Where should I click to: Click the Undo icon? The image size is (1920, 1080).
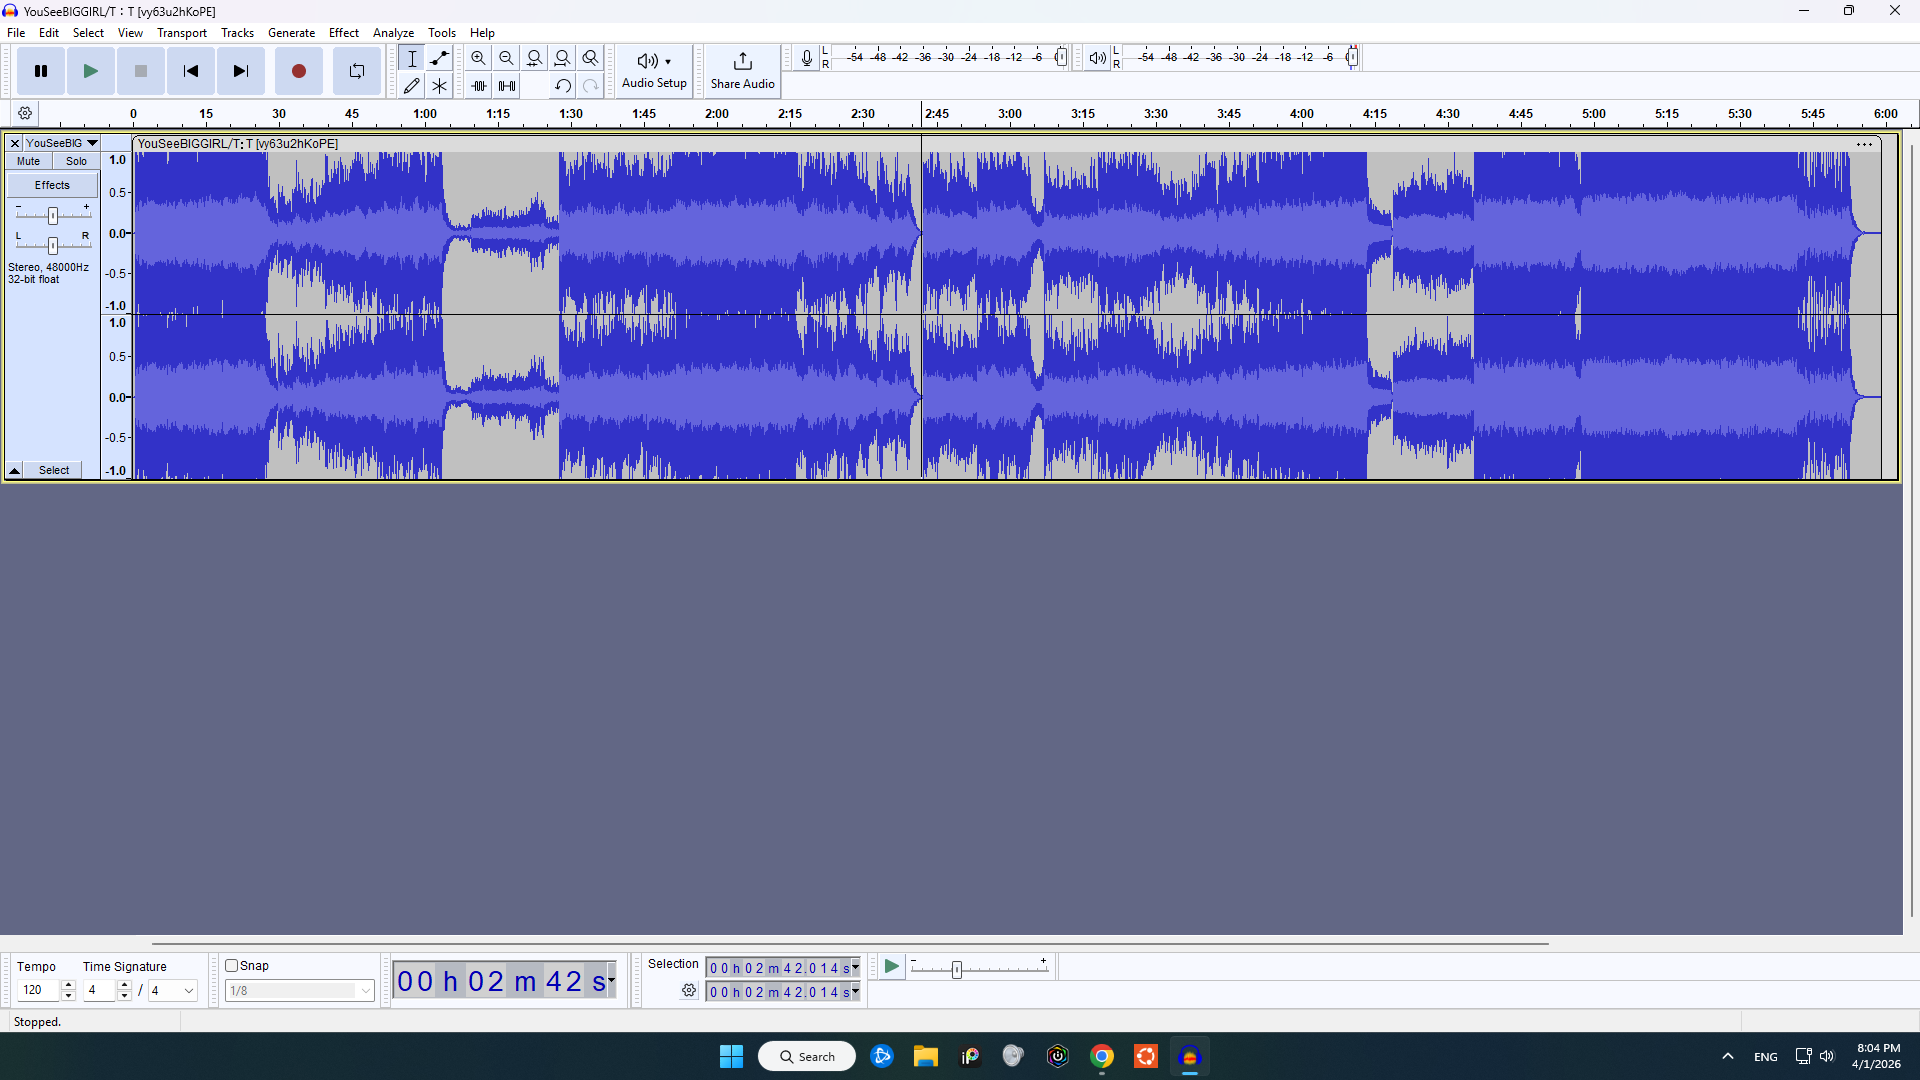tap(562, 85)
